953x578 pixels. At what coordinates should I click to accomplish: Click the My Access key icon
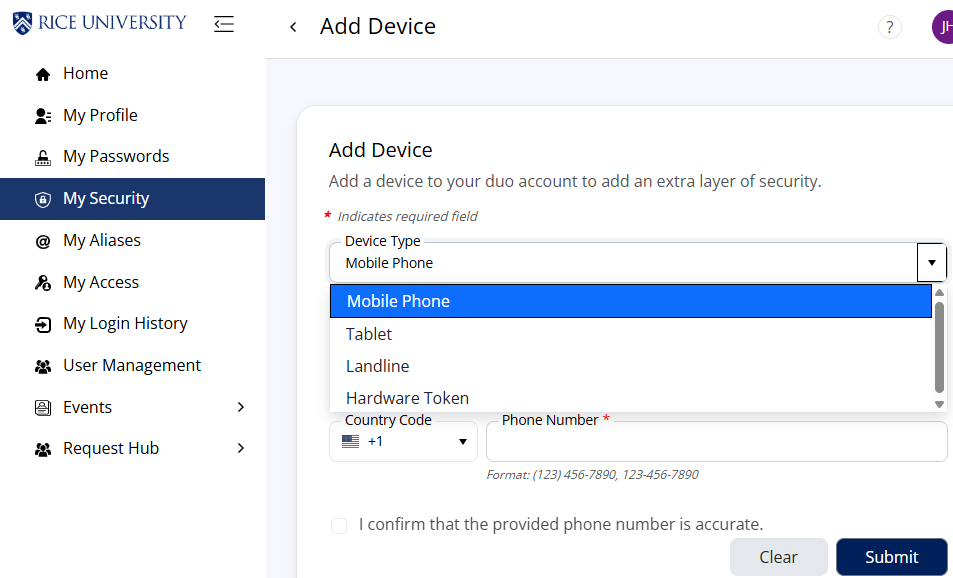coord(43,283)
